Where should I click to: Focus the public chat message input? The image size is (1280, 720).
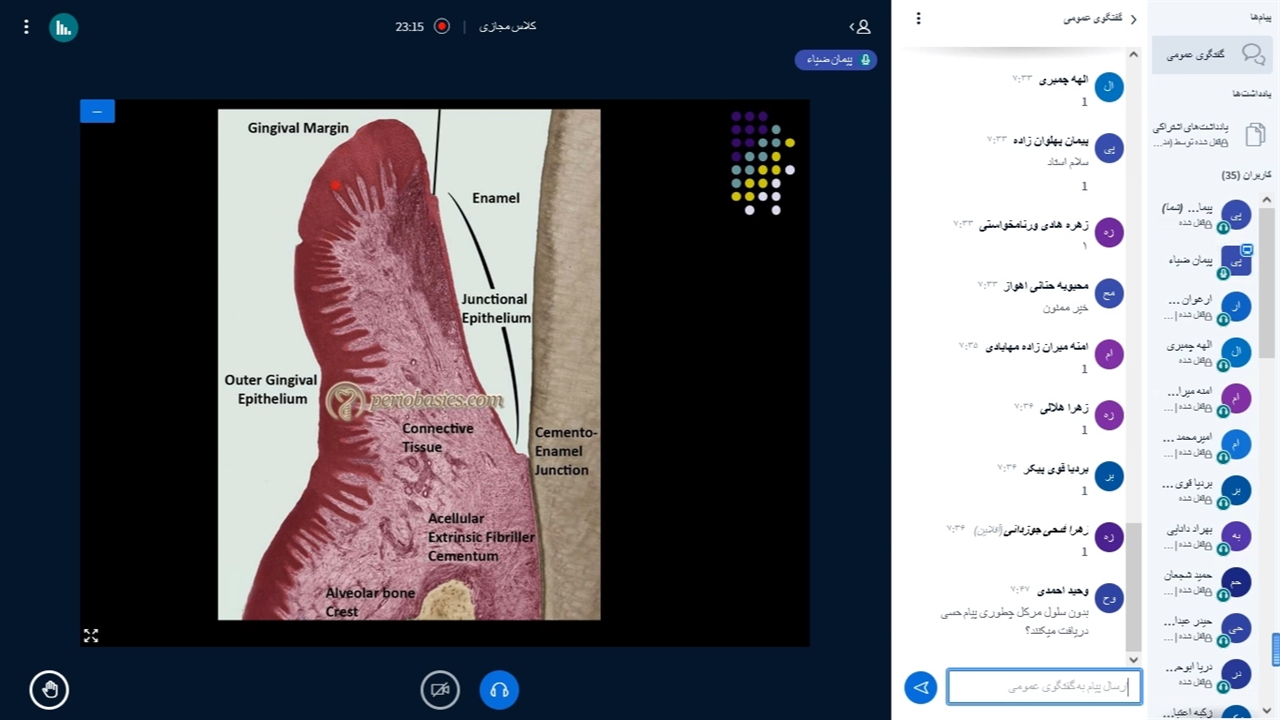click(x=1043, y=687)
